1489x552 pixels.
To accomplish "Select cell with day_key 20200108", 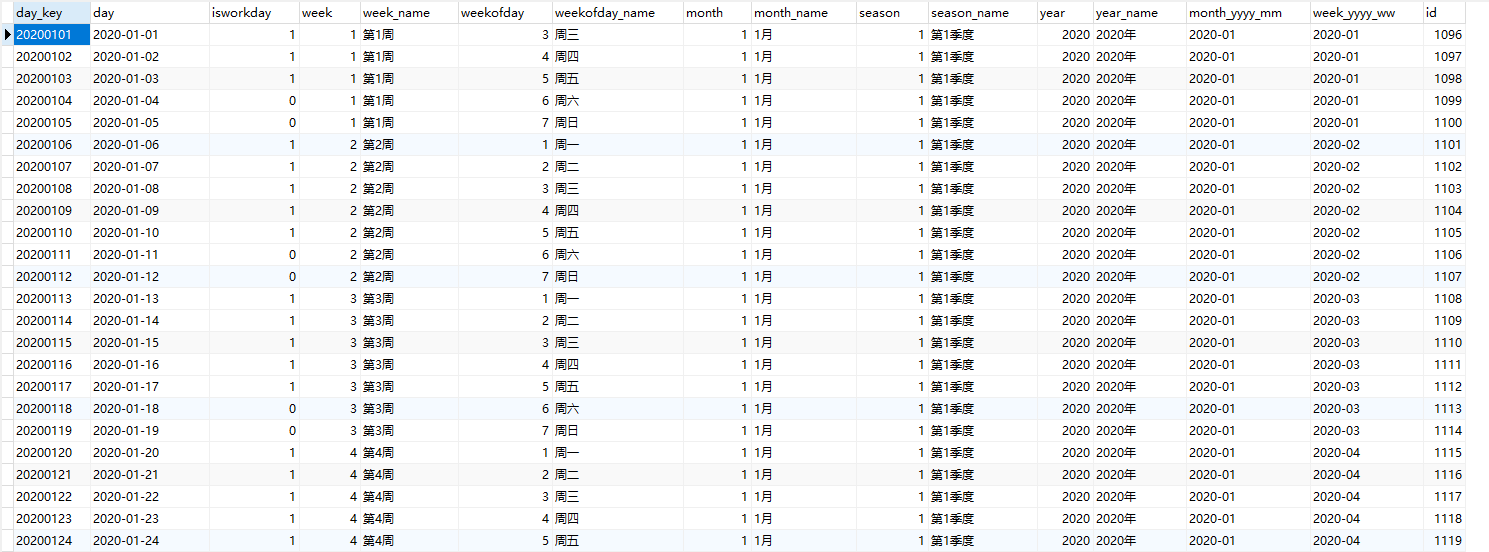I will (x=51, y=189).
